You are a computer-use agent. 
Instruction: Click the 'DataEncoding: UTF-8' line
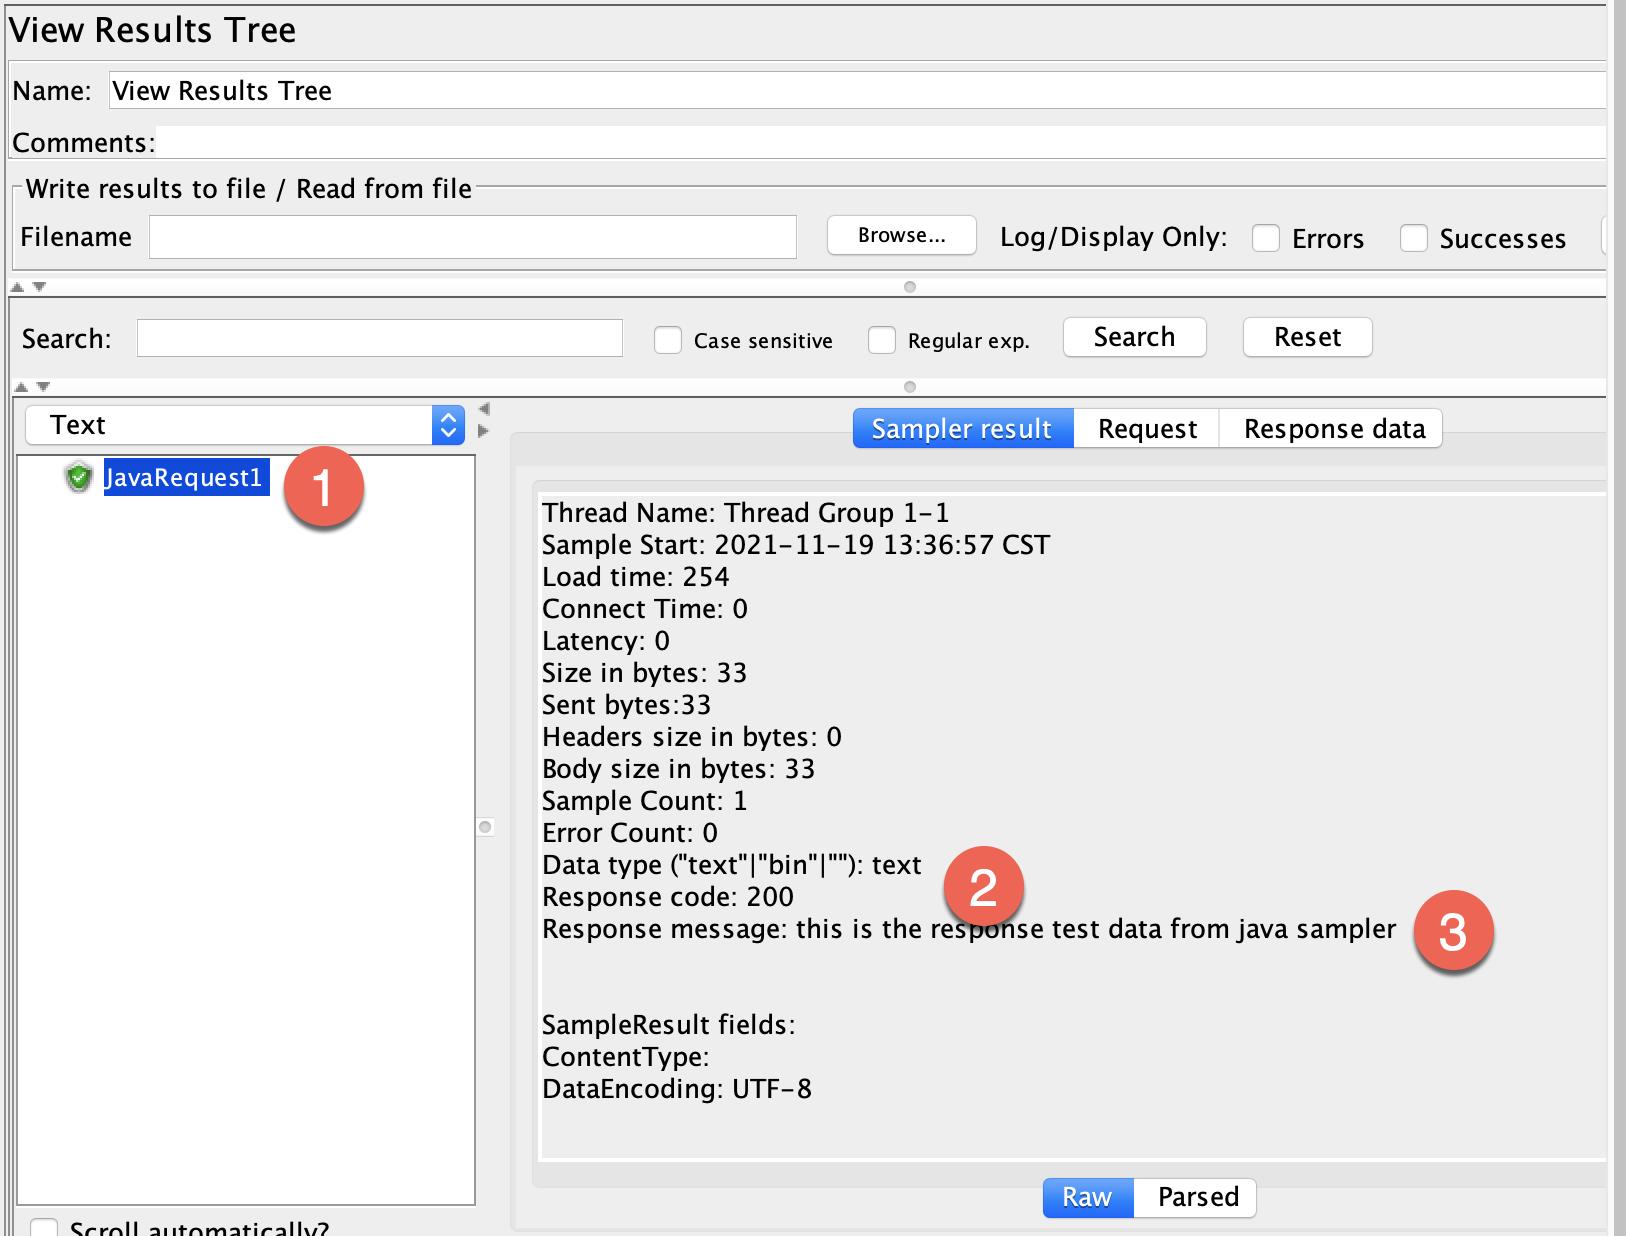pos(677,1089)
